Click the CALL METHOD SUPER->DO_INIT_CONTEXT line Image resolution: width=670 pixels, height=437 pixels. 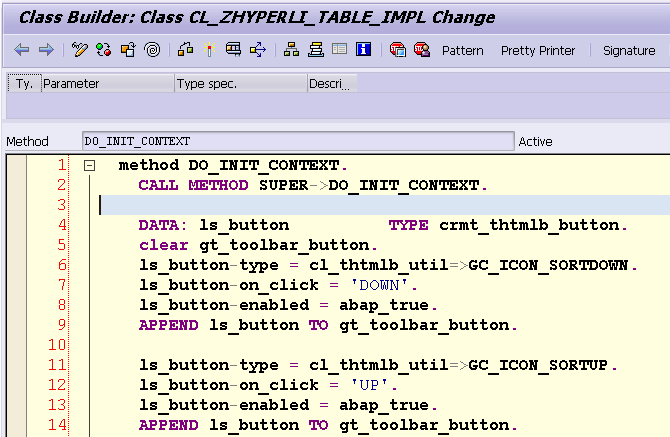point(313,185)
